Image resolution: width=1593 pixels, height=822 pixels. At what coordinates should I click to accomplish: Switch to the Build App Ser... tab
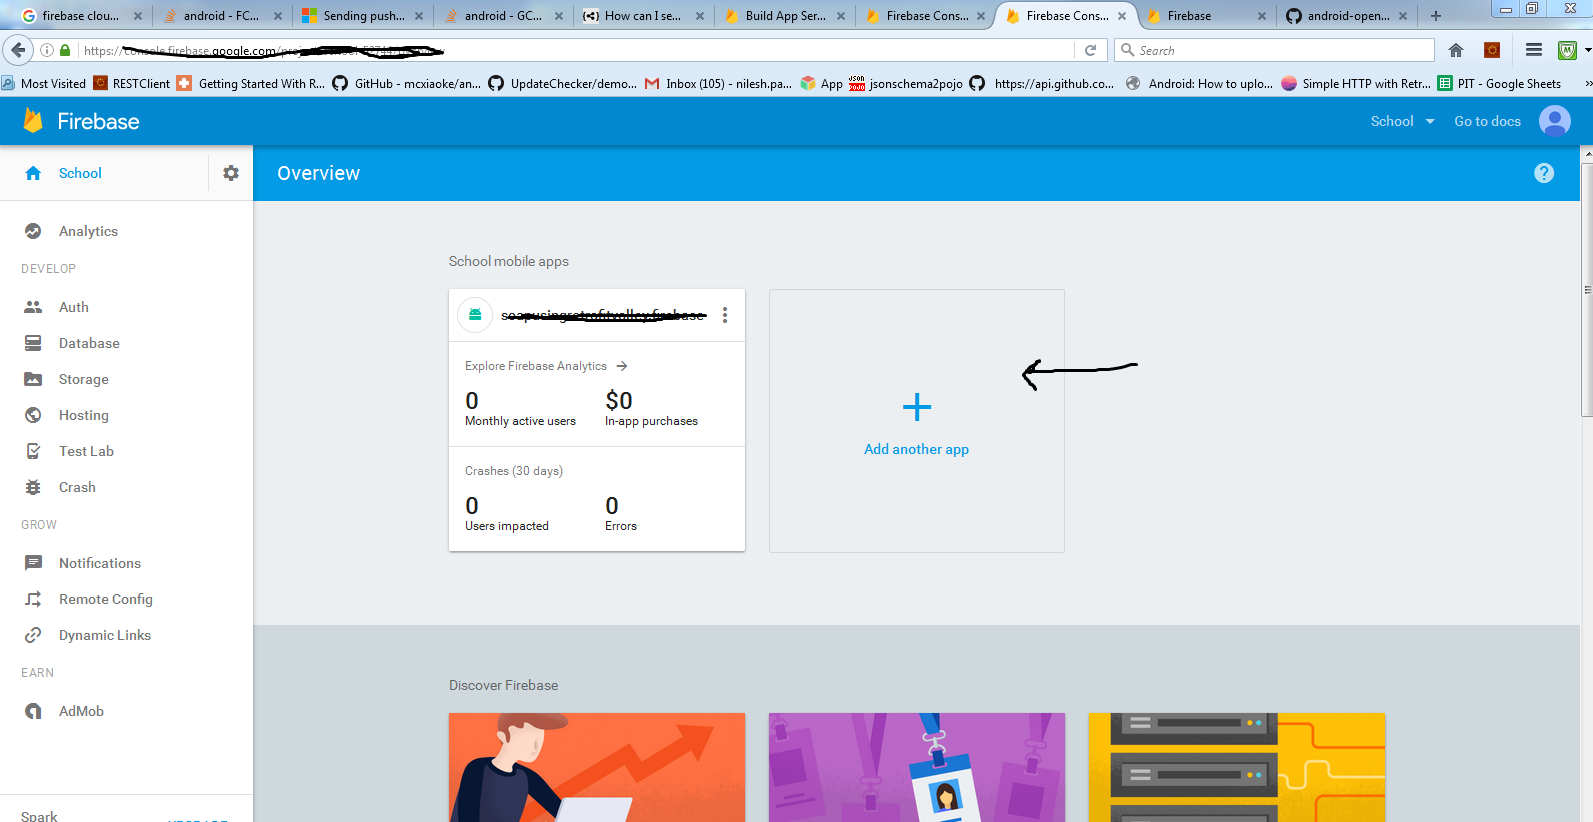785,16
